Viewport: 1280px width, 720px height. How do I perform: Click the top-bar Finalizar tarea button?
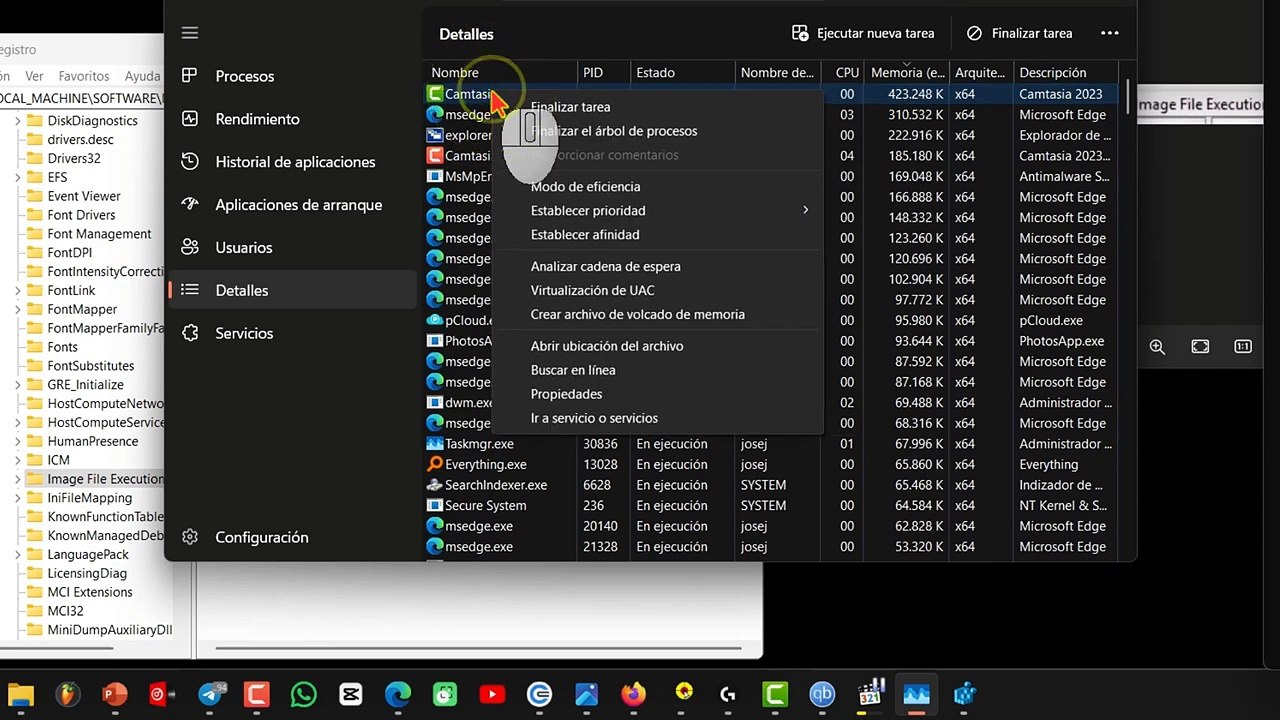tap(1020, 33)
